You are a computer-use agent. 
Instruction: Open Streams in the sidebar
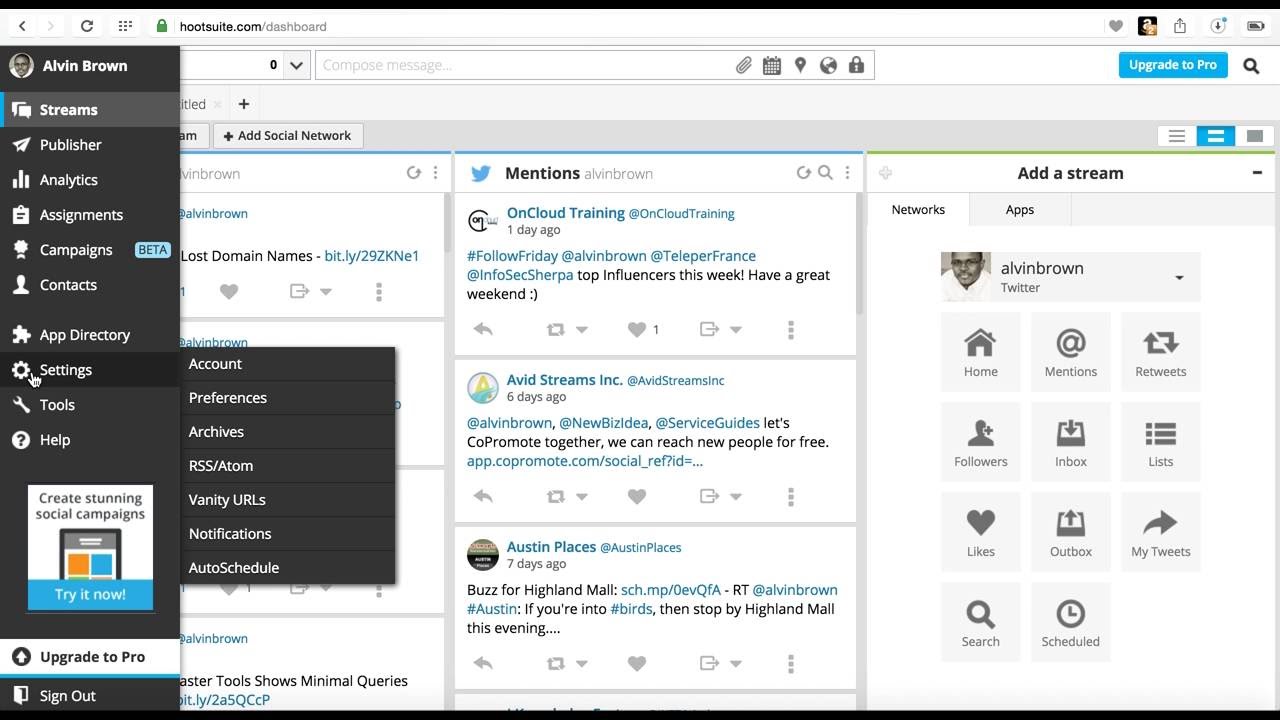(x=90, y=110)
